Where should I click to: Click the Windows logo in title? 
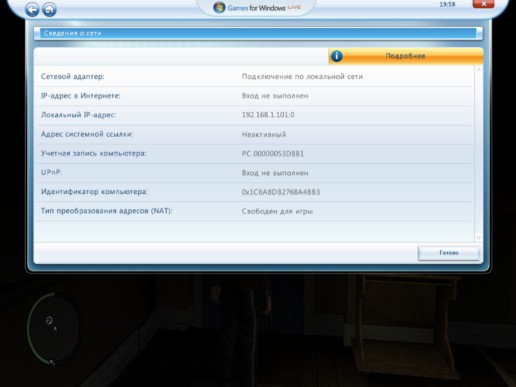click(x=219, y=7)
